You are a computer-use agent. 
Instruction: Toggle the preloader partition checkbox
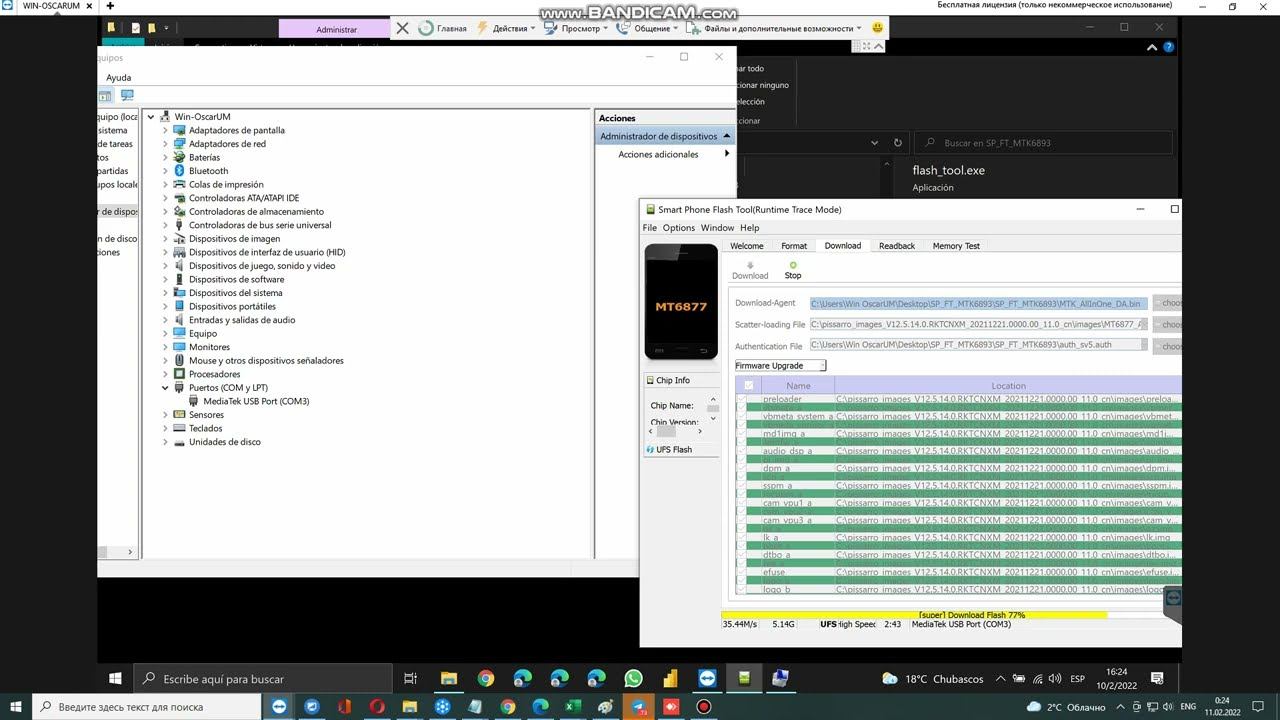click(742, 400)
